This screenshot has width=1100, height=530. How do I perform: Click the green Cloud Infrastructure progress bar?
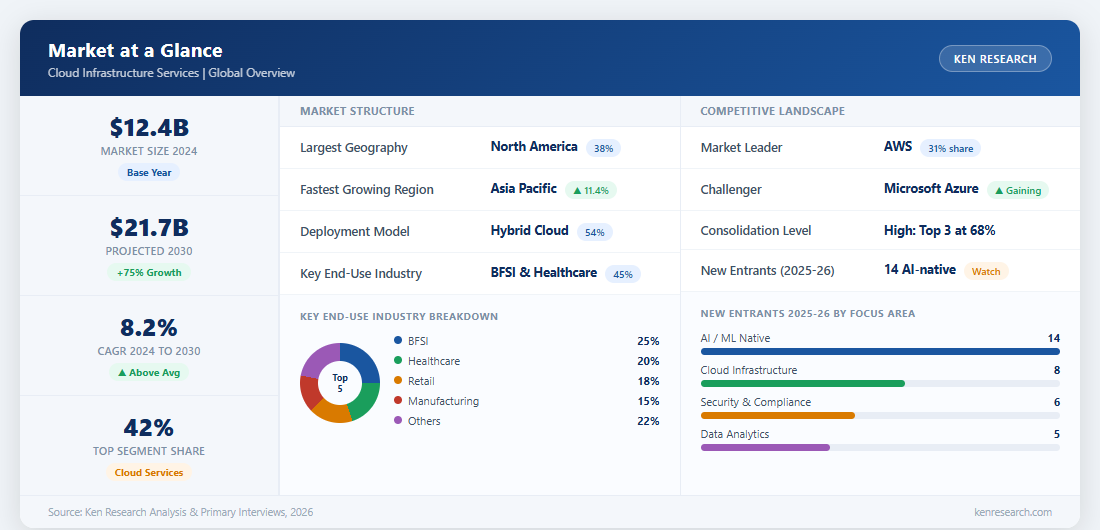click(803, 383)
